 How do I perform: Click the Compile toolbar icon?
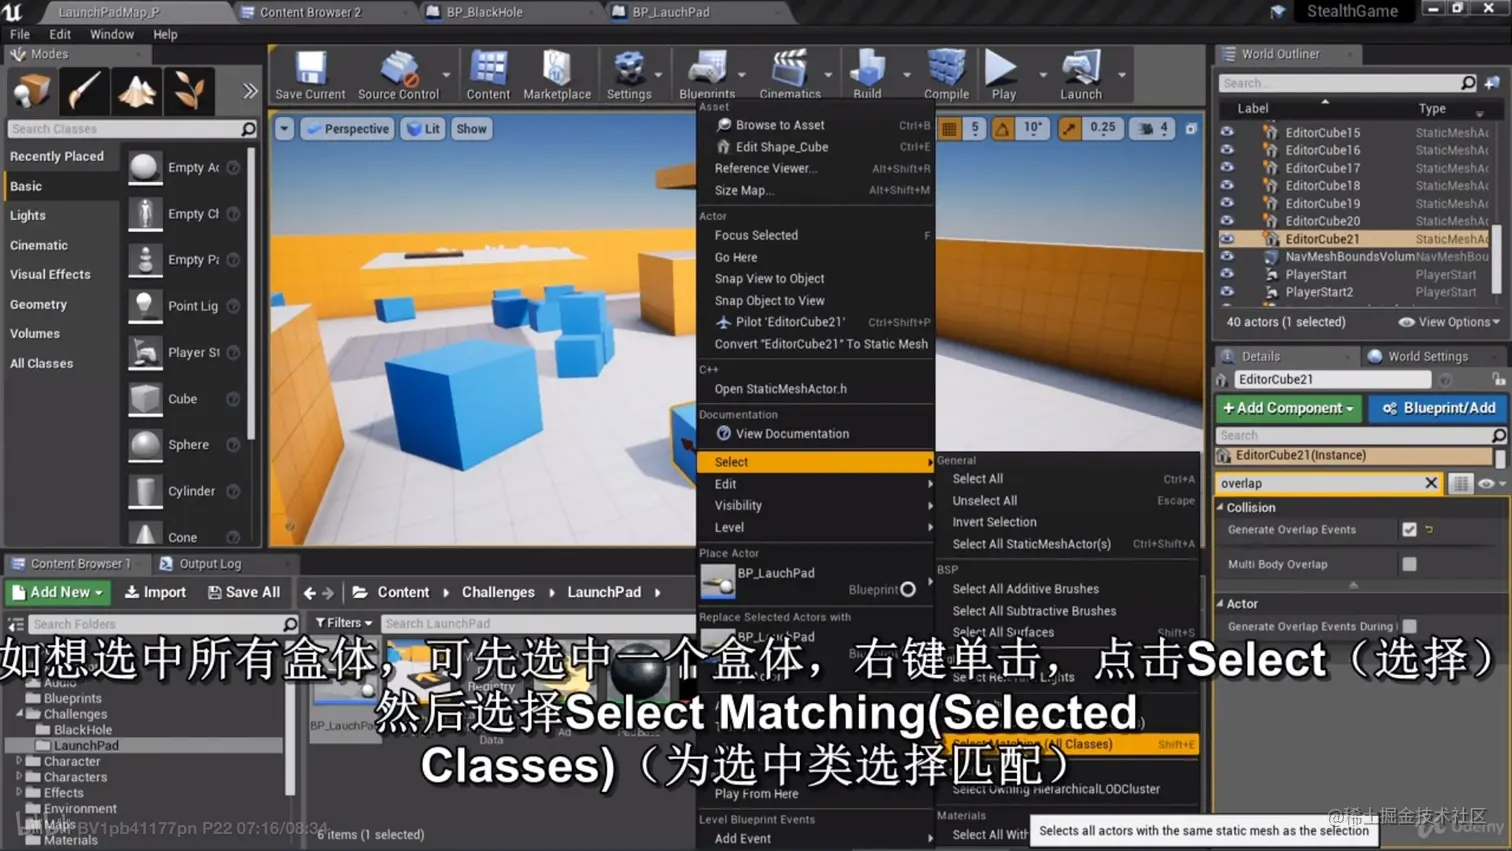(946, 68)
